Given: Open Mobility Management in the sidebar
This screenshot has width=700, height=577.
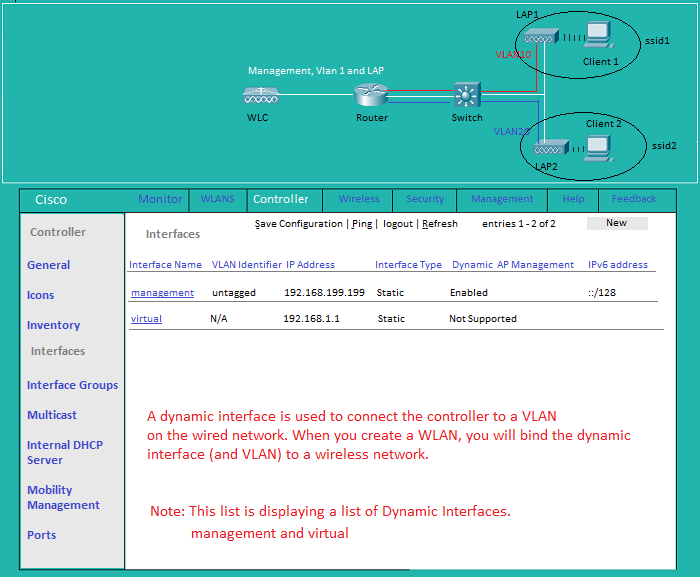Looking at the screenshot, I should (63, 498).
